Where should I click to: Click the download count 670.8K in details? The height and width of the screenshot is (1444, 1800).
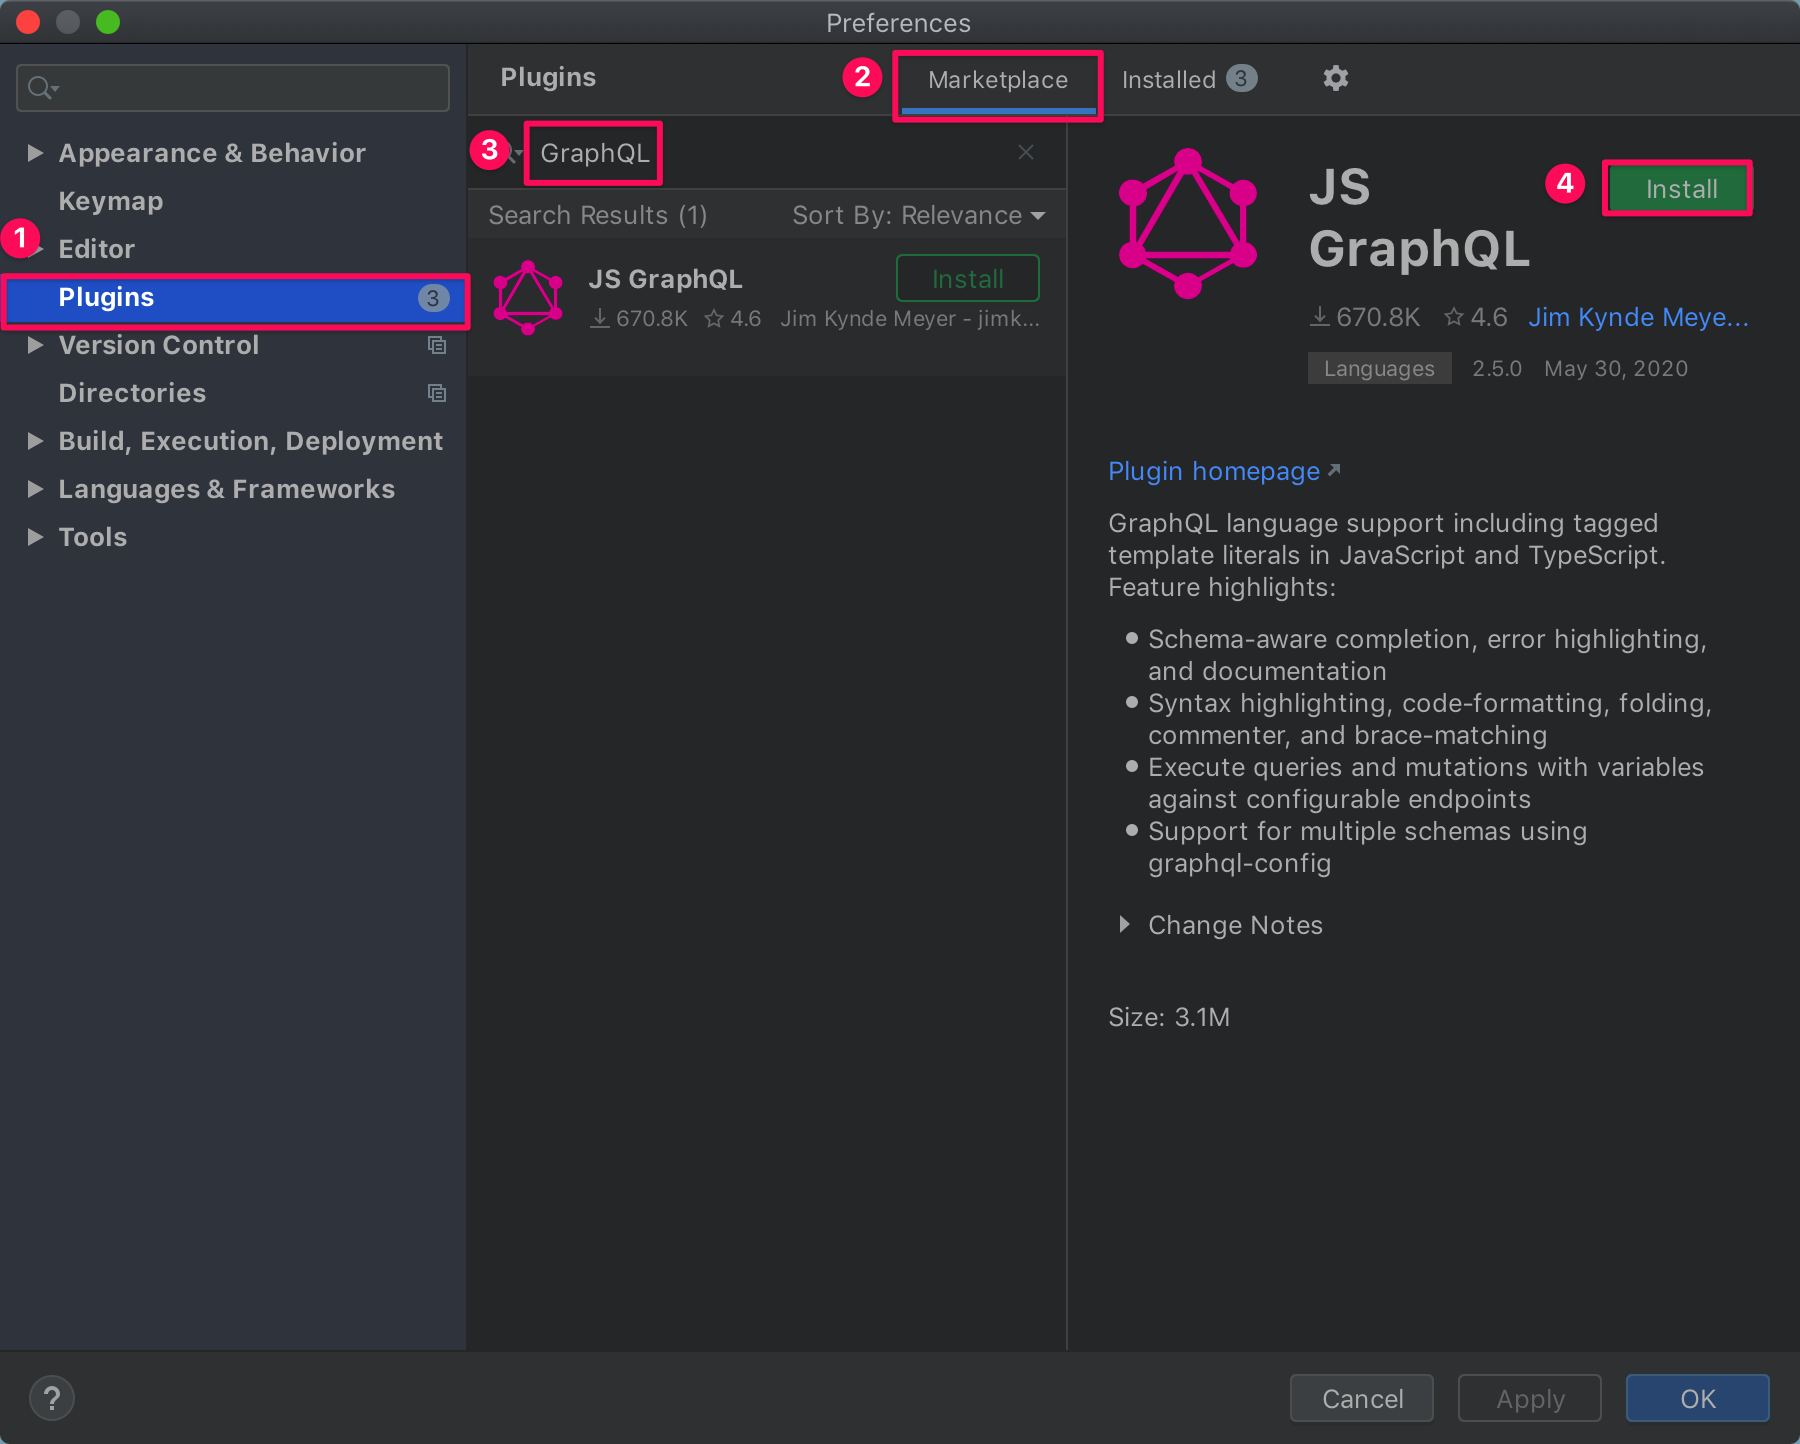tap(1365, 317)
